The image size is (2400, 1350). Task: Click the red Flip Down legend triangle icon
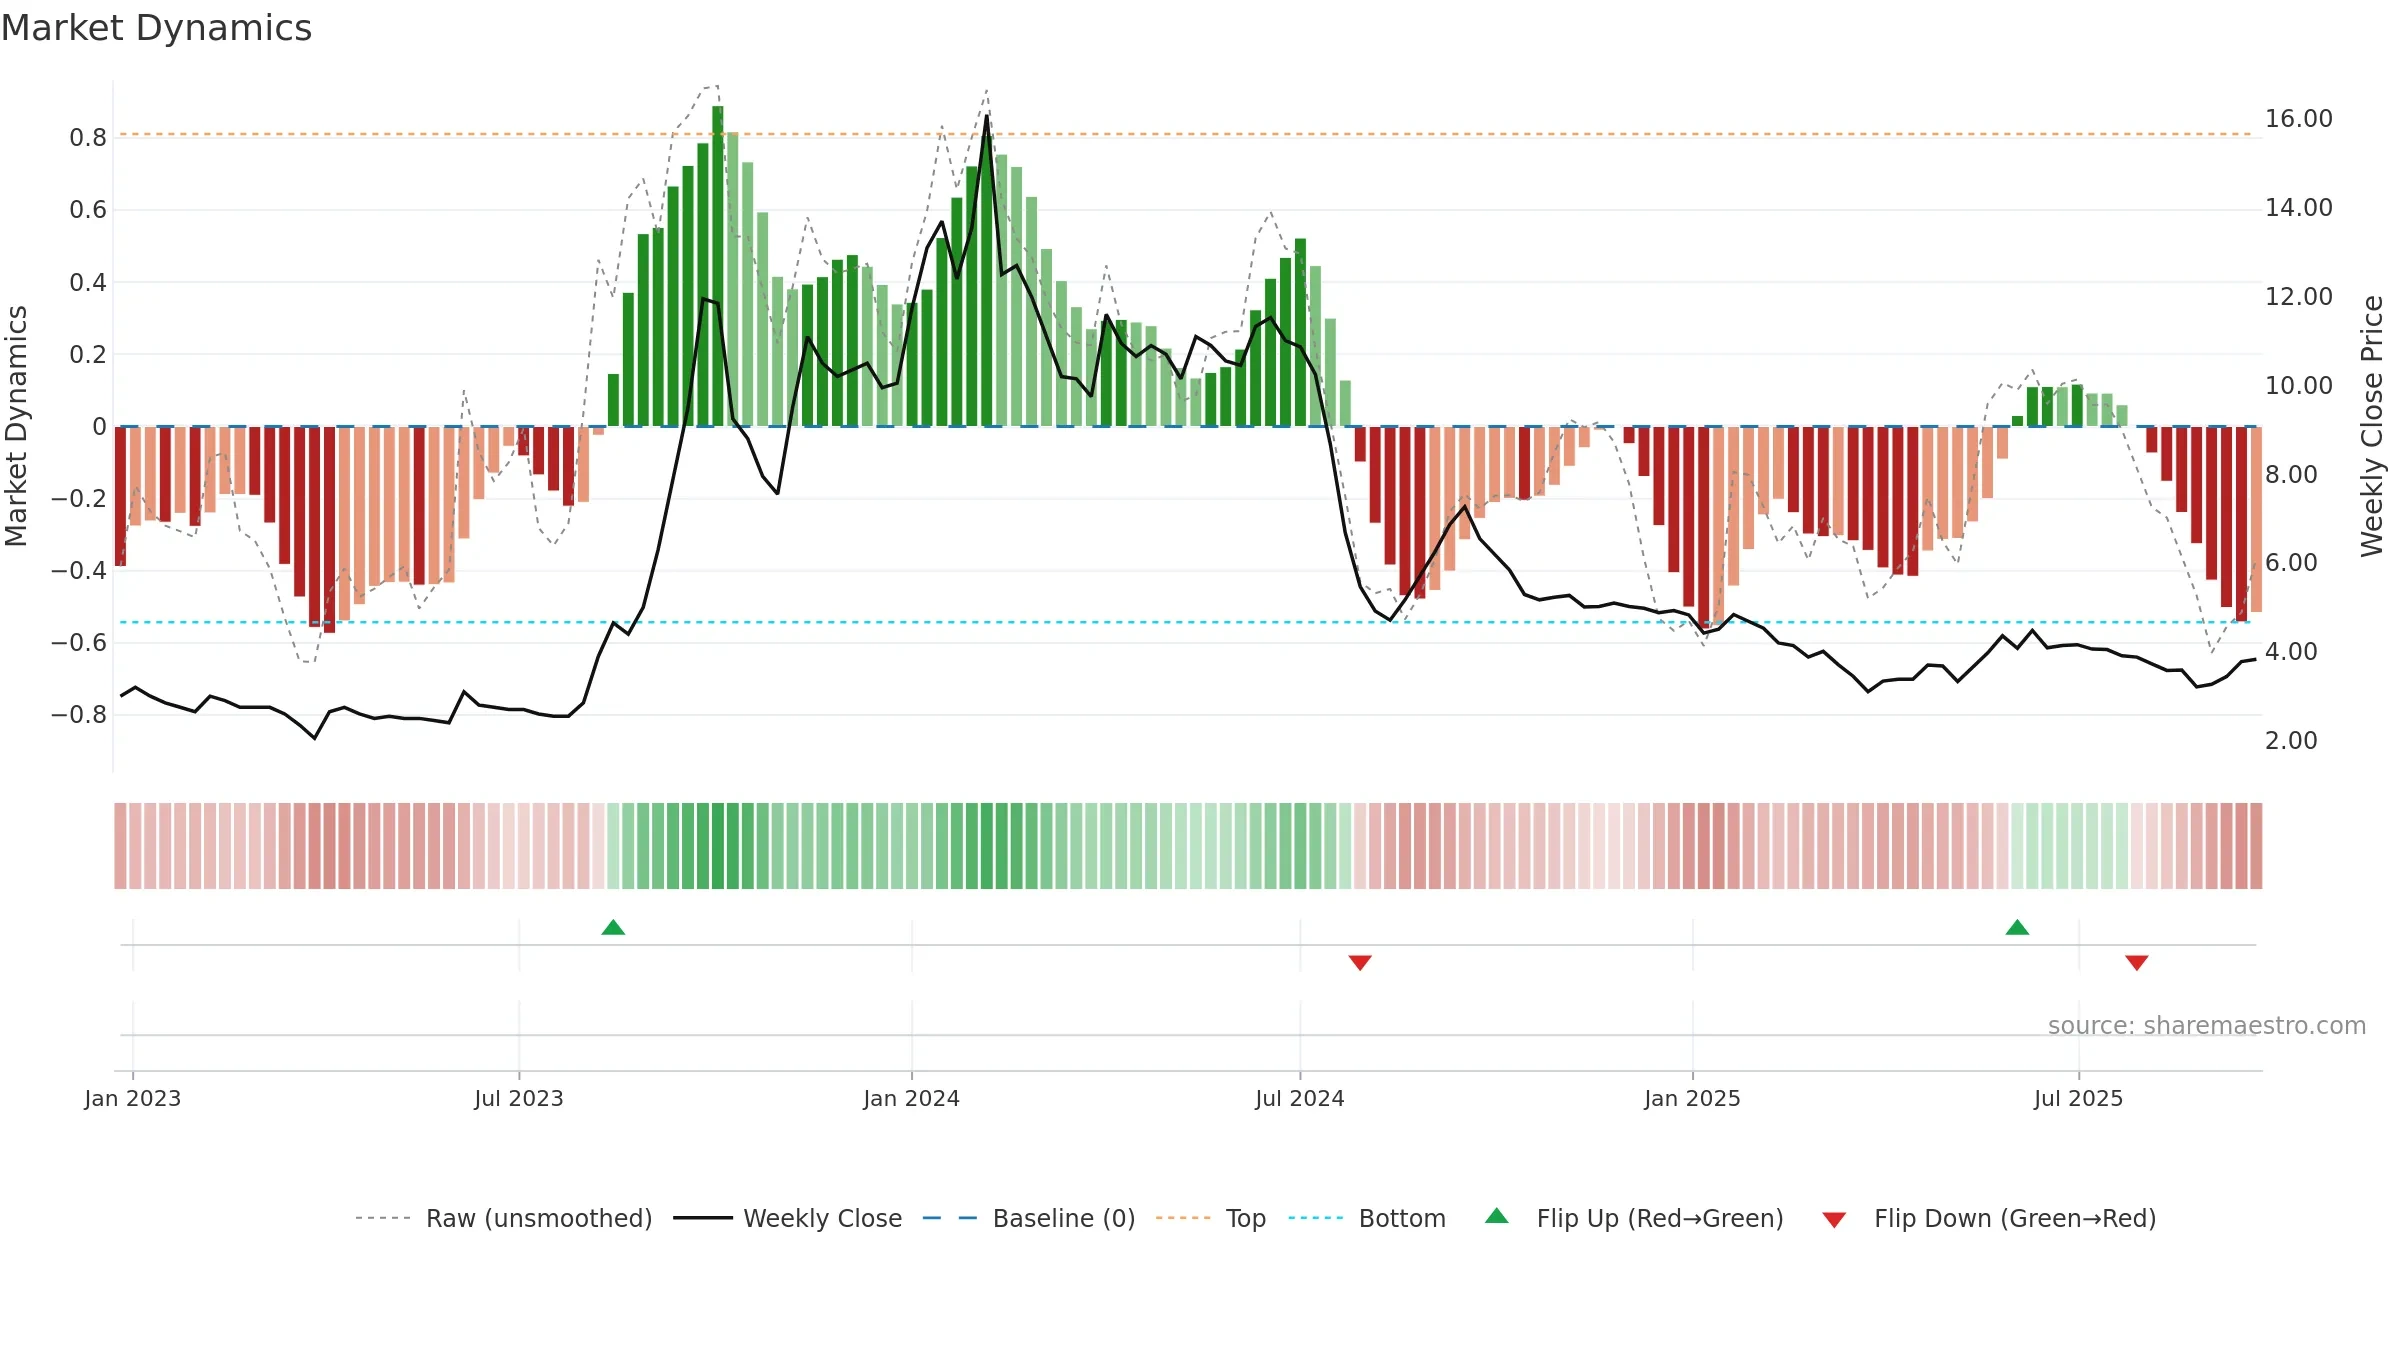click(1834, 1220)
